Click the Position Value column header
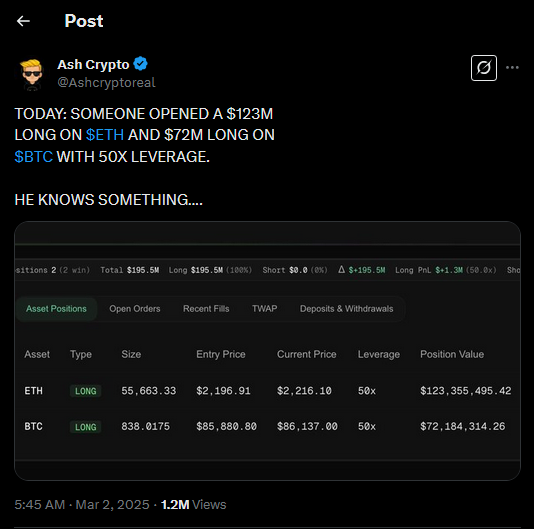This screenshot has height=529, width=534. click(452, 354)
